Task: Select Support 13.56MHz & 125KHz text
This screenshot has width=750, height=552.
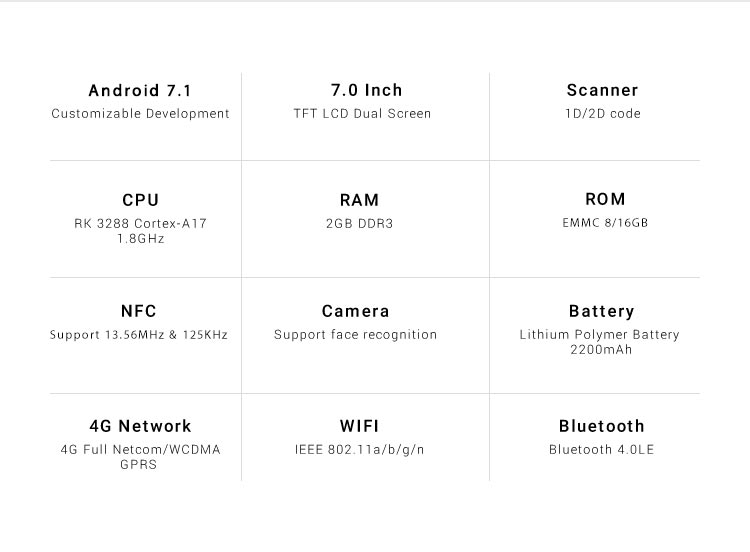Action: pyautogui.click(x=138, y=334)
